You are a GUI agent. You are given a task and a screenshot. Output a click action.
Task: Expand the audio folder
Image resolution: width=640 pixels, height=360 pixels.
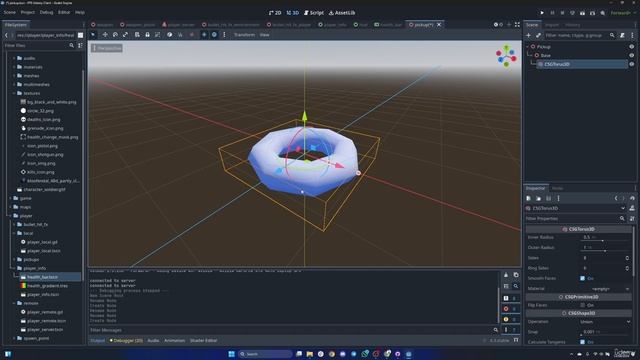[x=14, y=58]
